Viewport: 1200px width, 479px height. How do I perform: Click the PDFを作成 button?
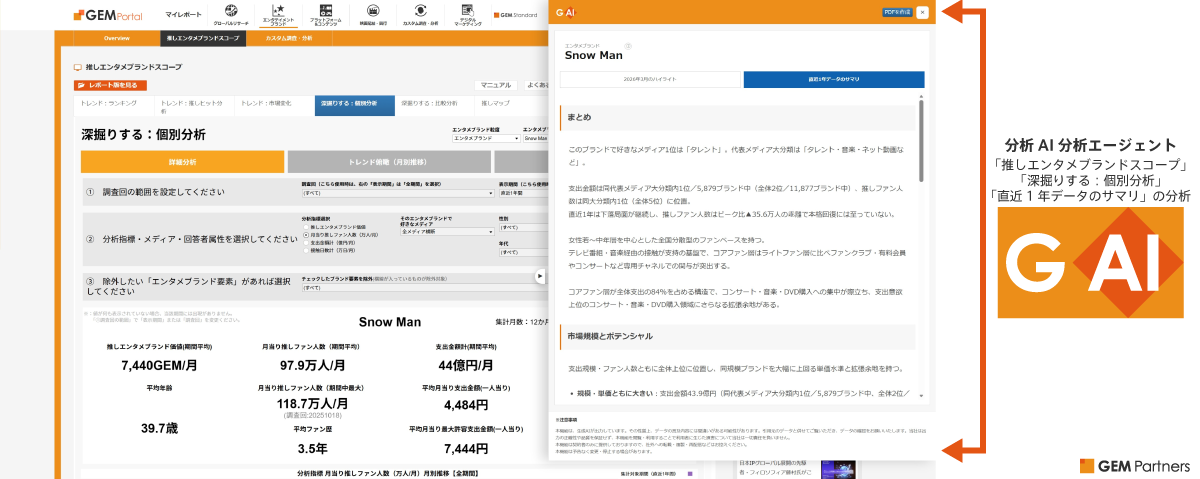[x=895, y=12]
